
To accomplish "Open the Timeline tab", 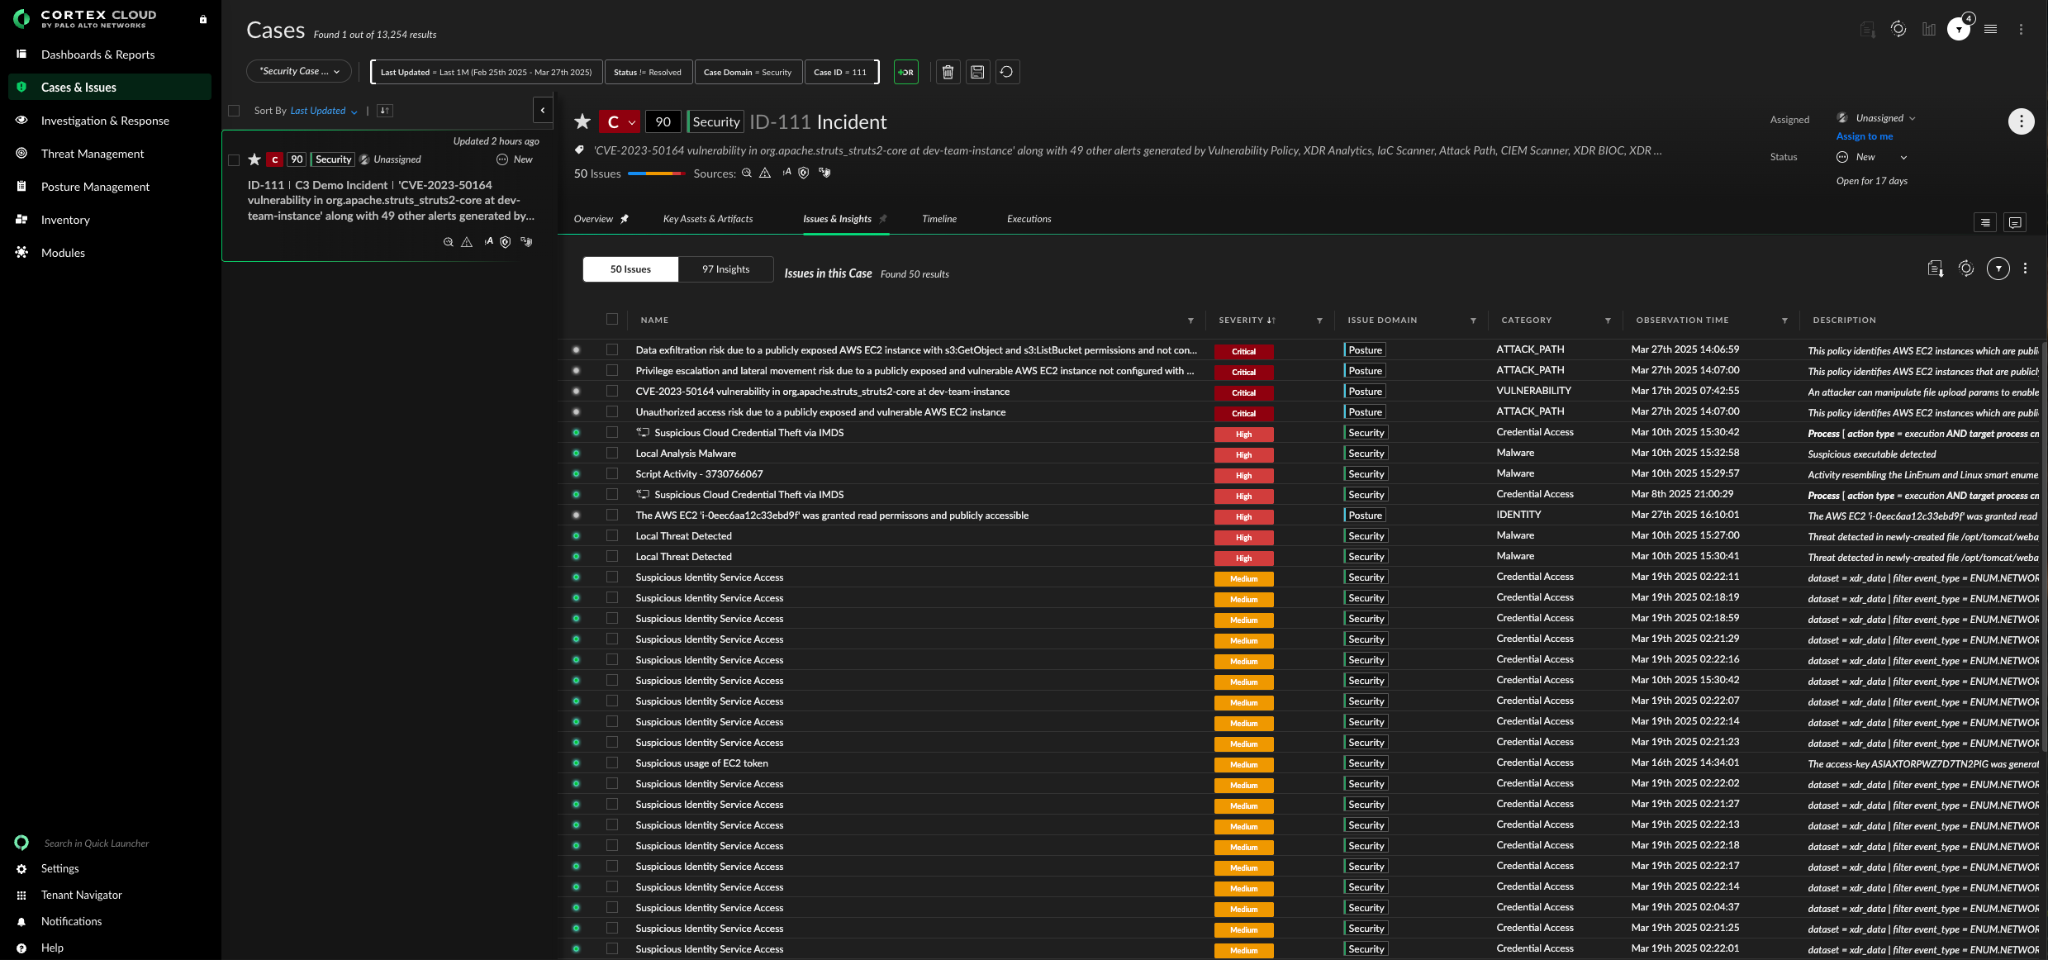I will [939, 219].
